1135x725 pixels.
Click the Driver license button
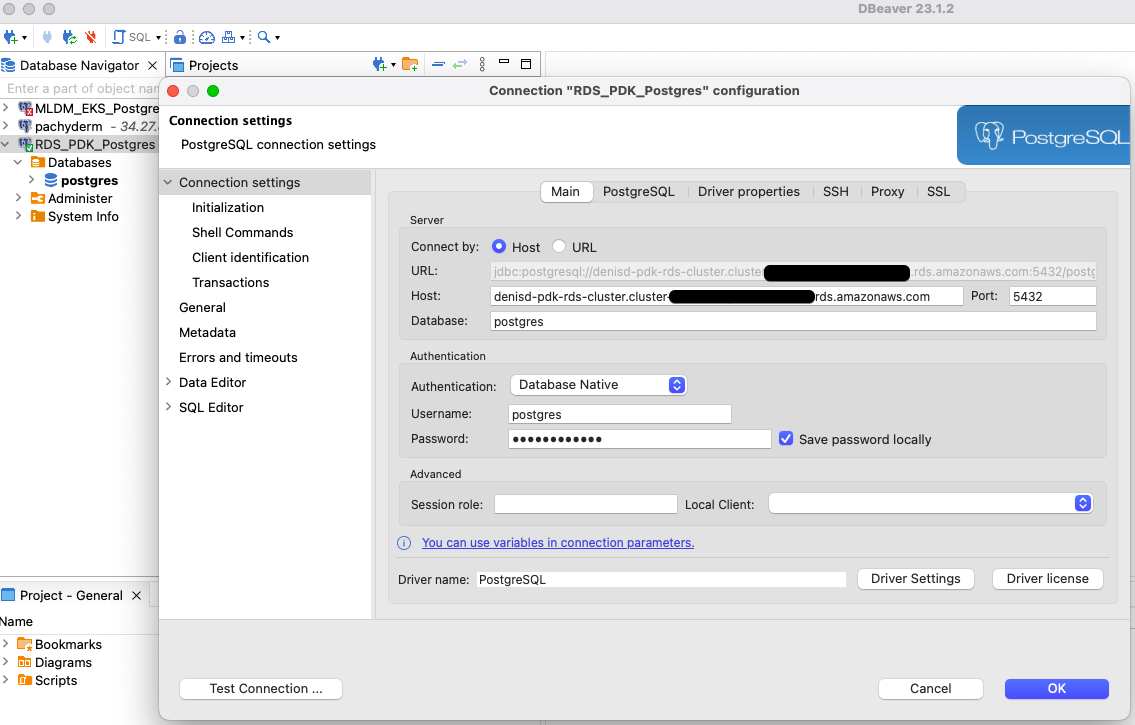(1047, 579)
